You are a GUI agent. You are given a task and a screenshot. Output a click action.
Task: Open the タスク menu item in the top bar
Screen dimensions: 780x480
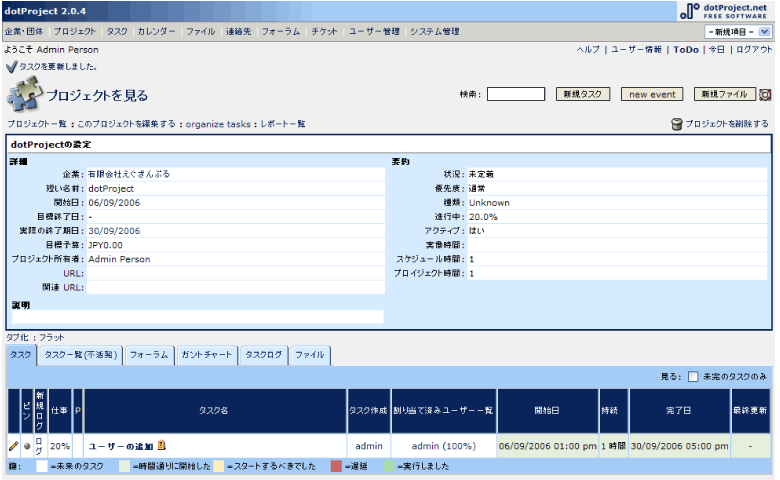[x=117, y=31]
